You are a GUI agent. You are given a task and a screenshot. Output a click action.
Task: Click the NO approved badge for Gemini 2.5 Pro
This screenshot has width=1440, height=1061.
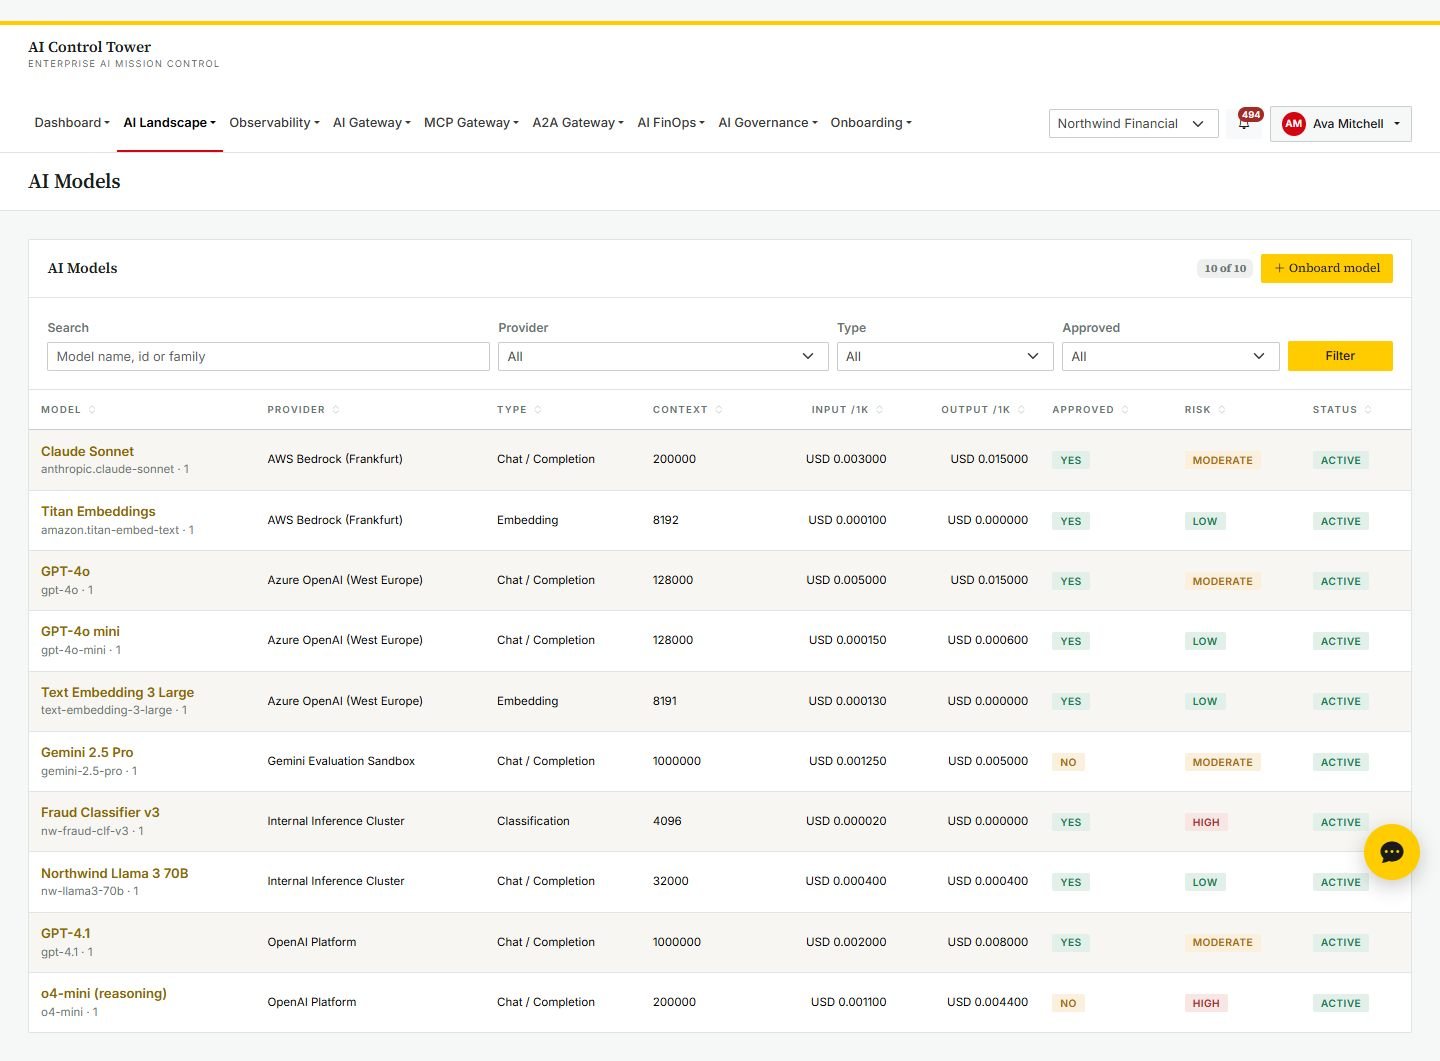[x=1068, y=762]
